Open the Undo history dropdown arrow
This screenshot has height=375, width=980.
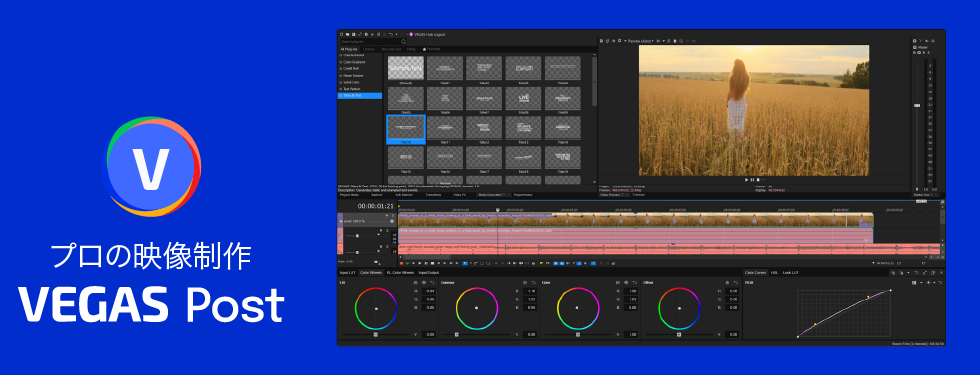(x=396, y=34)
